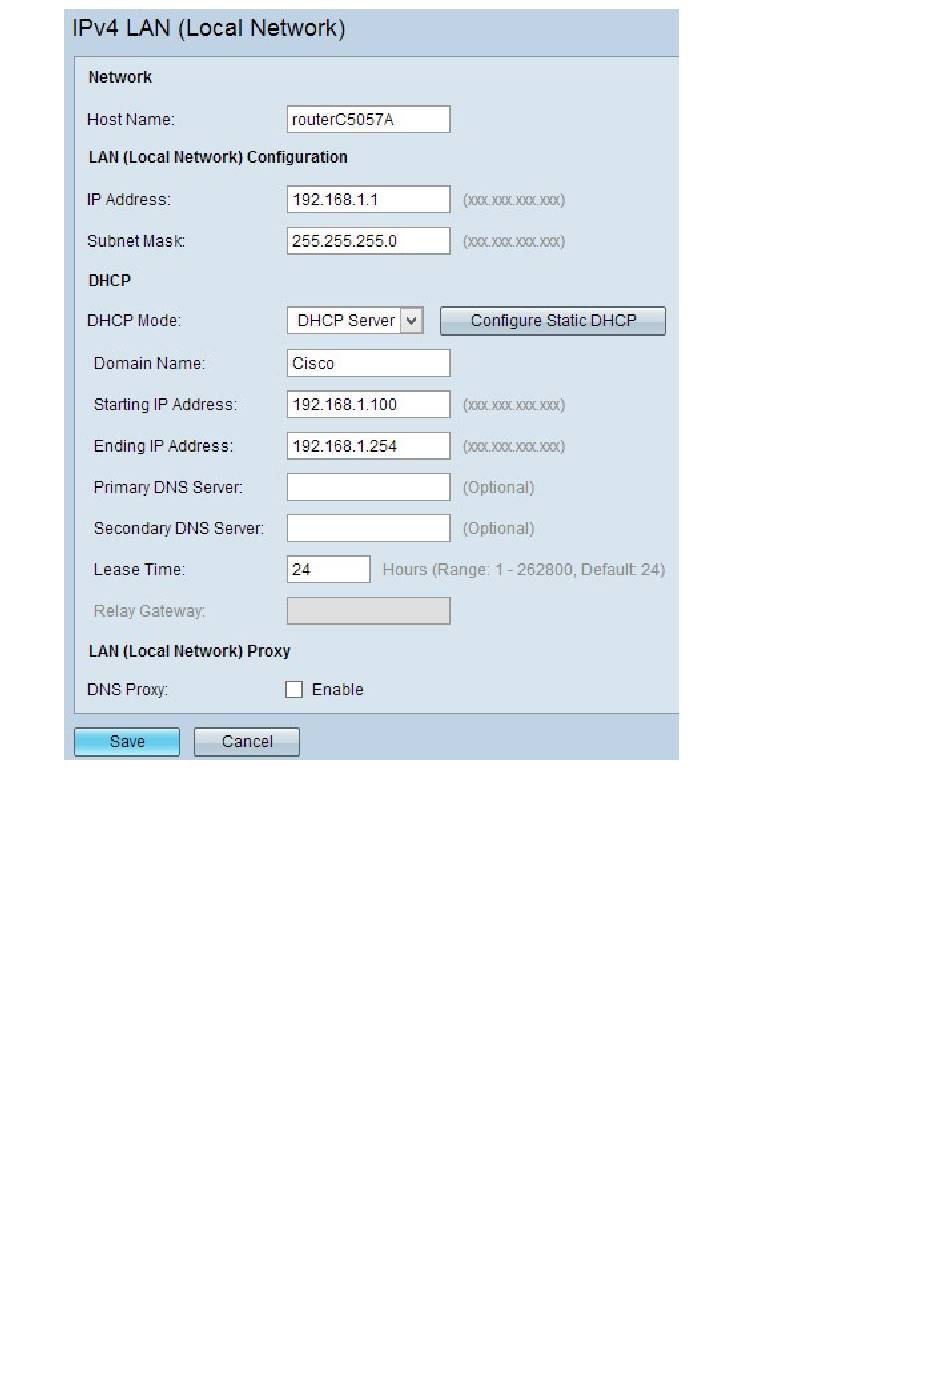Click the Host Name input field
Screen dimensions: 950x1388
(368, 119)
